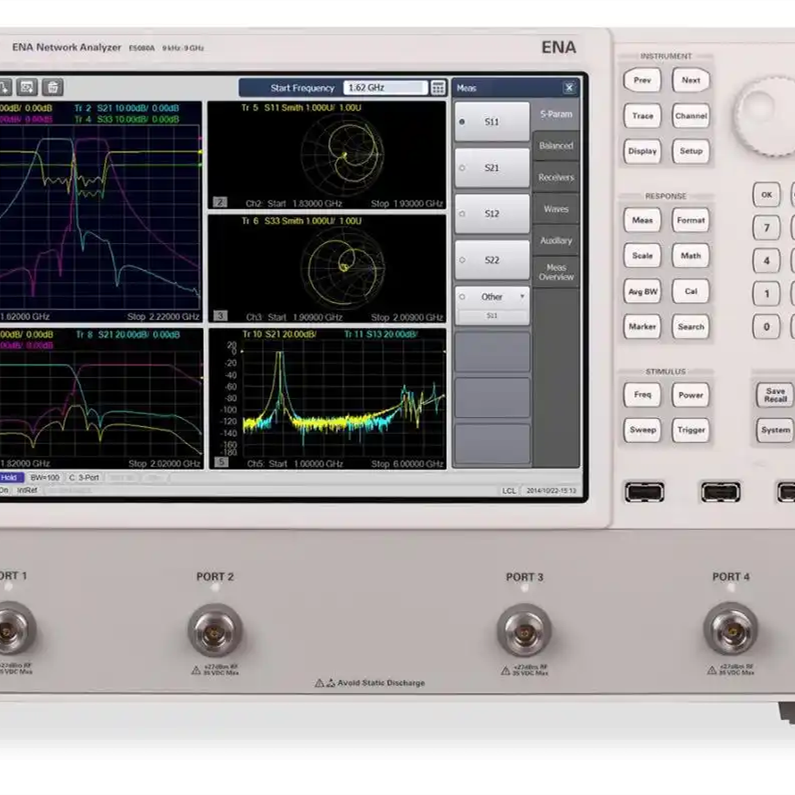Image resolution: width=795 pixels, height=795 pixels.
Task: Push the Prev instrument key
Action: point(642,80)
